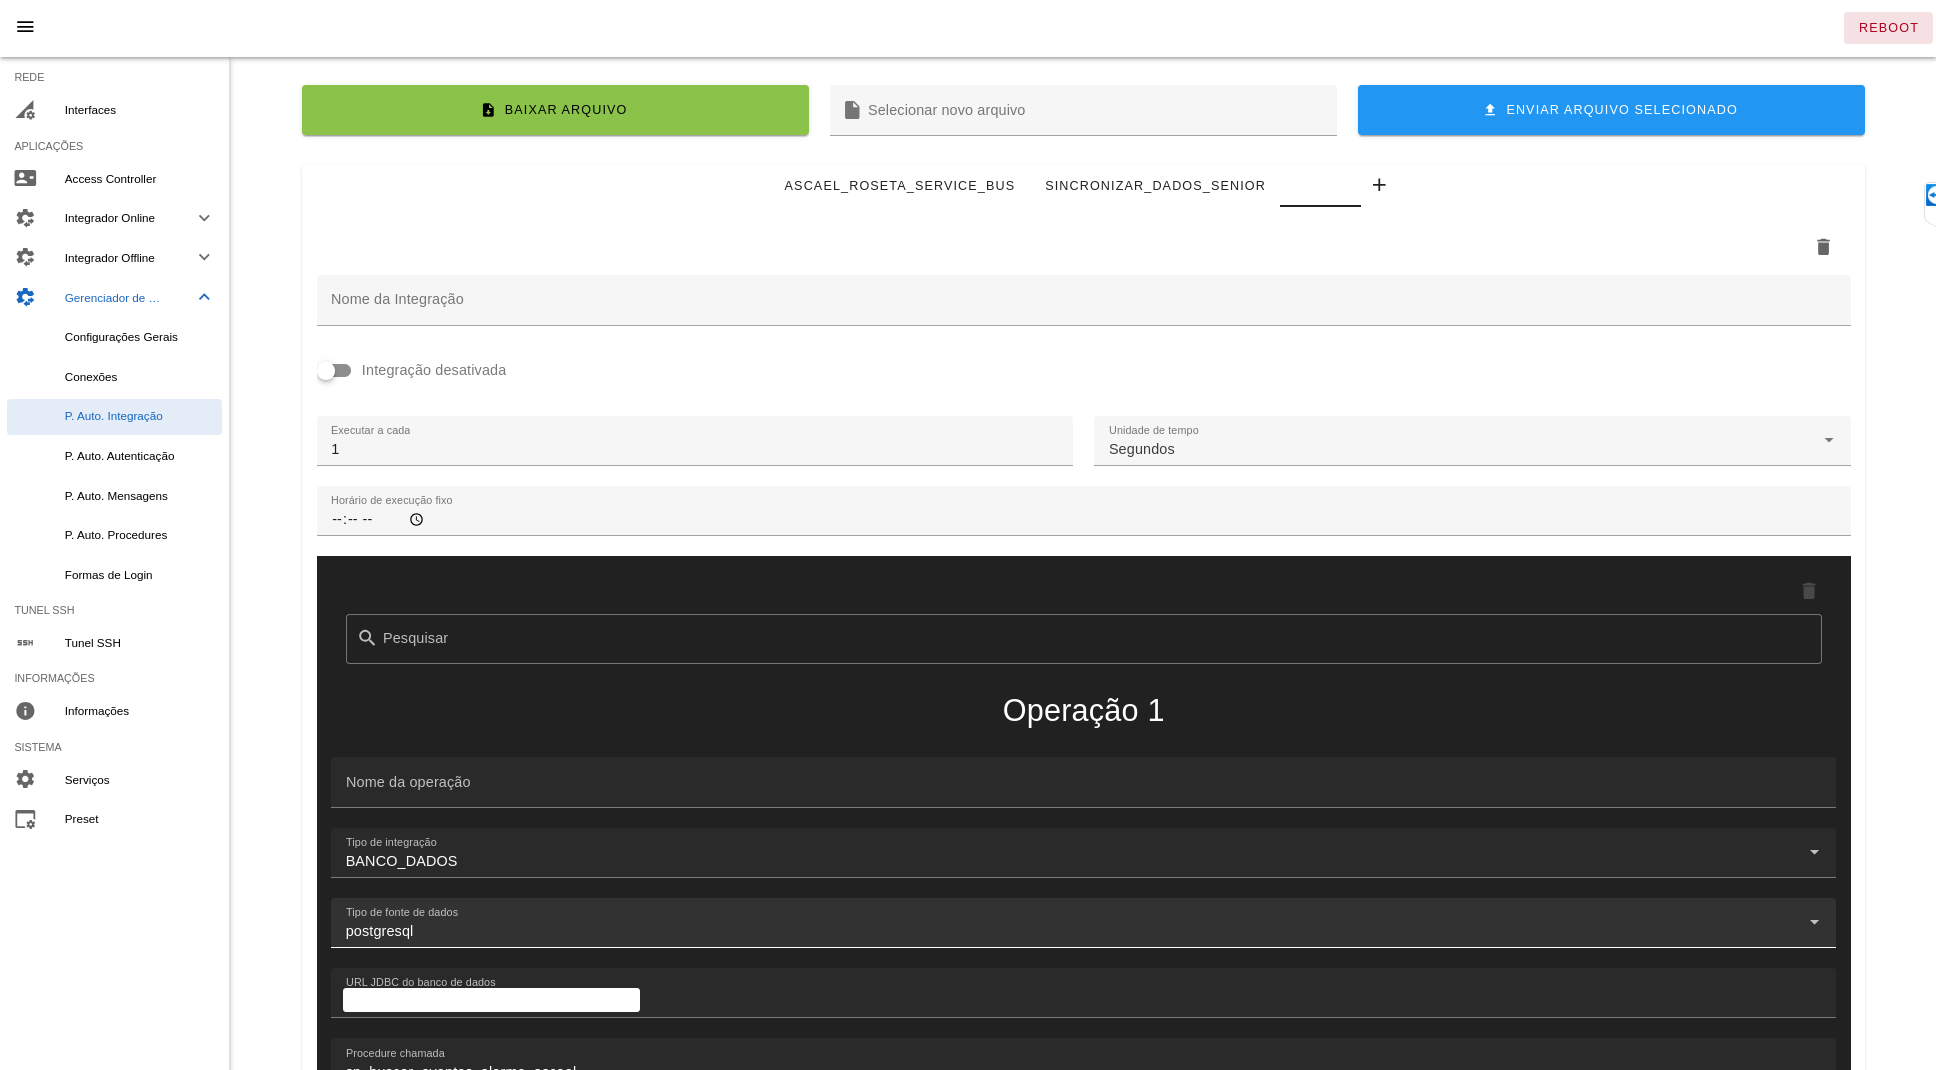The image size is (1936, 1070).
Task: Click the add new integration plus icon
Action: pos(1379,185)
